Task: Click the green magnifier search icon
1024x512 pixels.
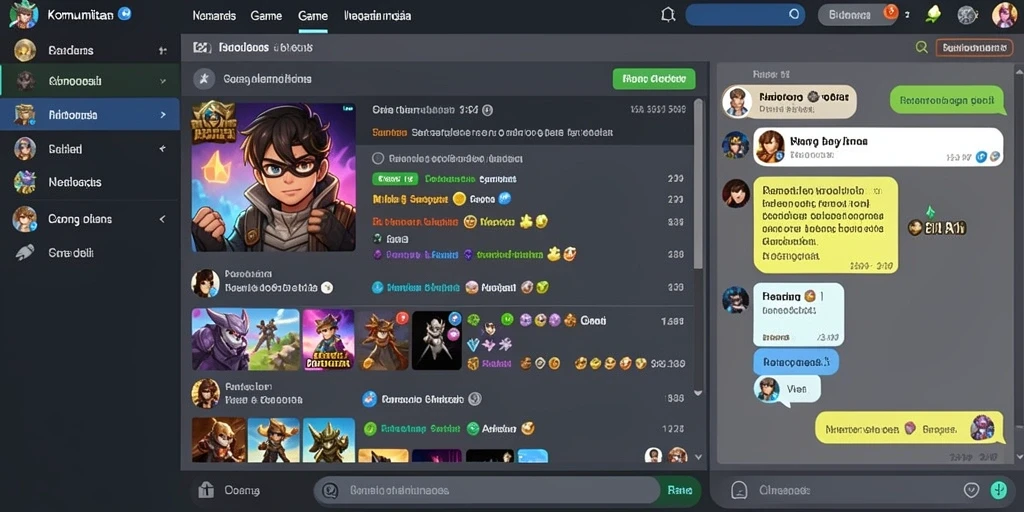Action: [x=921, y=47]
